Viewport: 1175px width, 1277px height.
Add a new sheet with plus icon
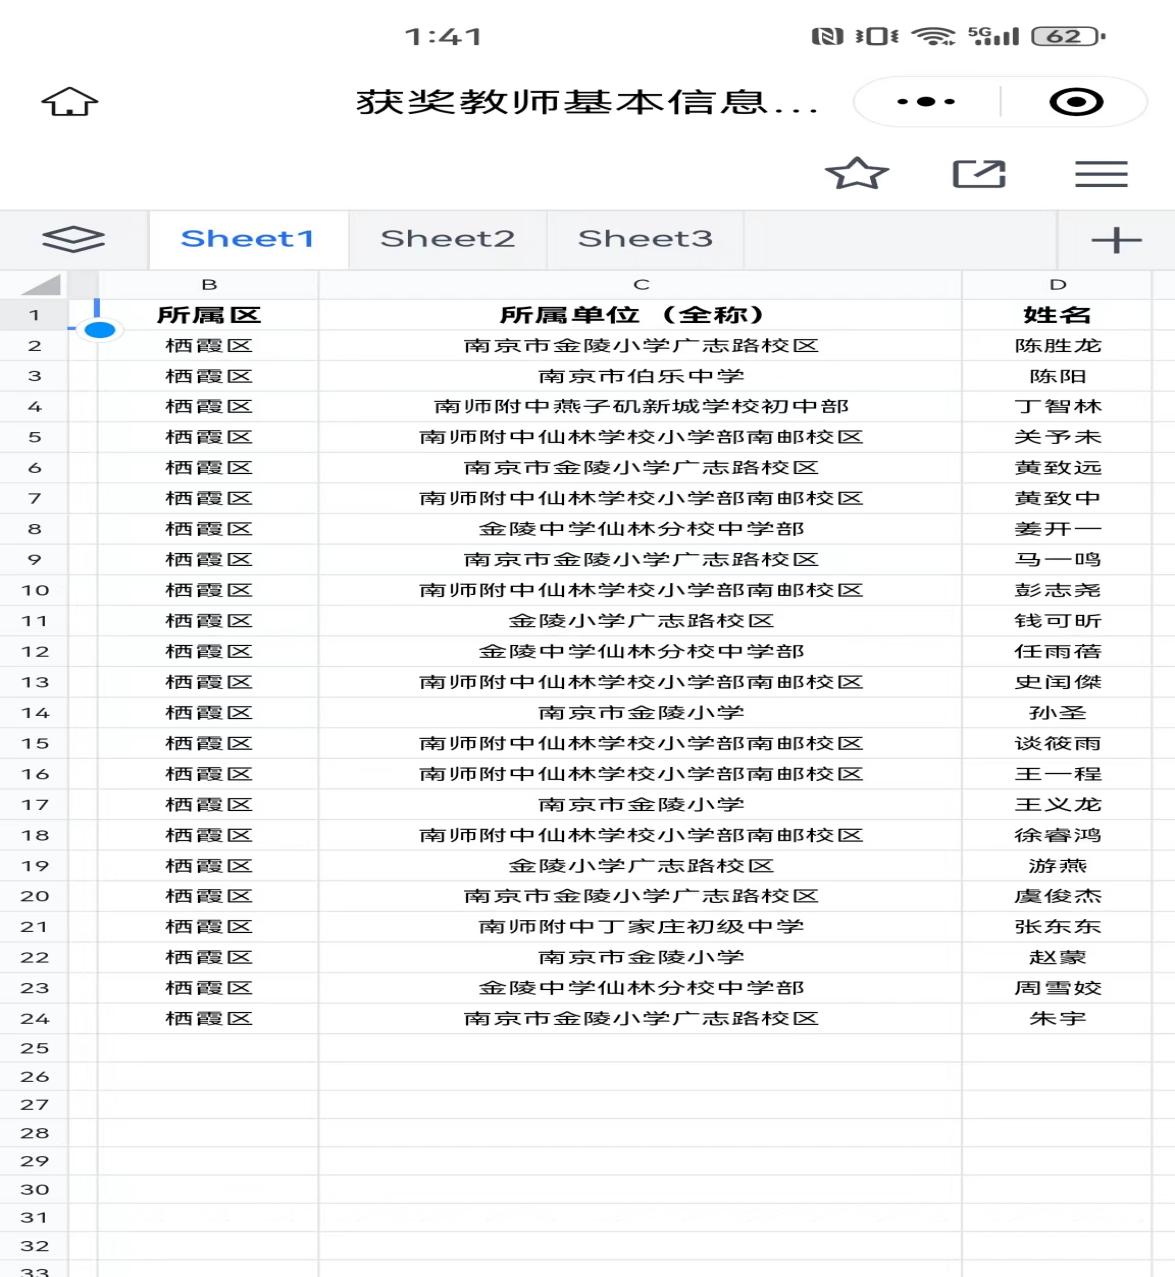point(1115,240)
